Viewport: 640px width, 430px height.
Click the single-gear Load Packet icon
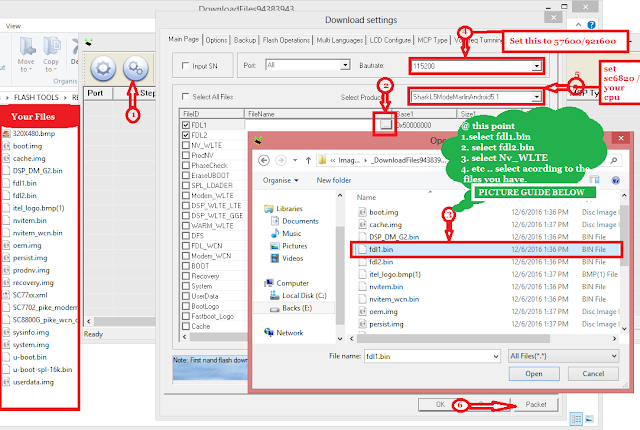(103, 68)
